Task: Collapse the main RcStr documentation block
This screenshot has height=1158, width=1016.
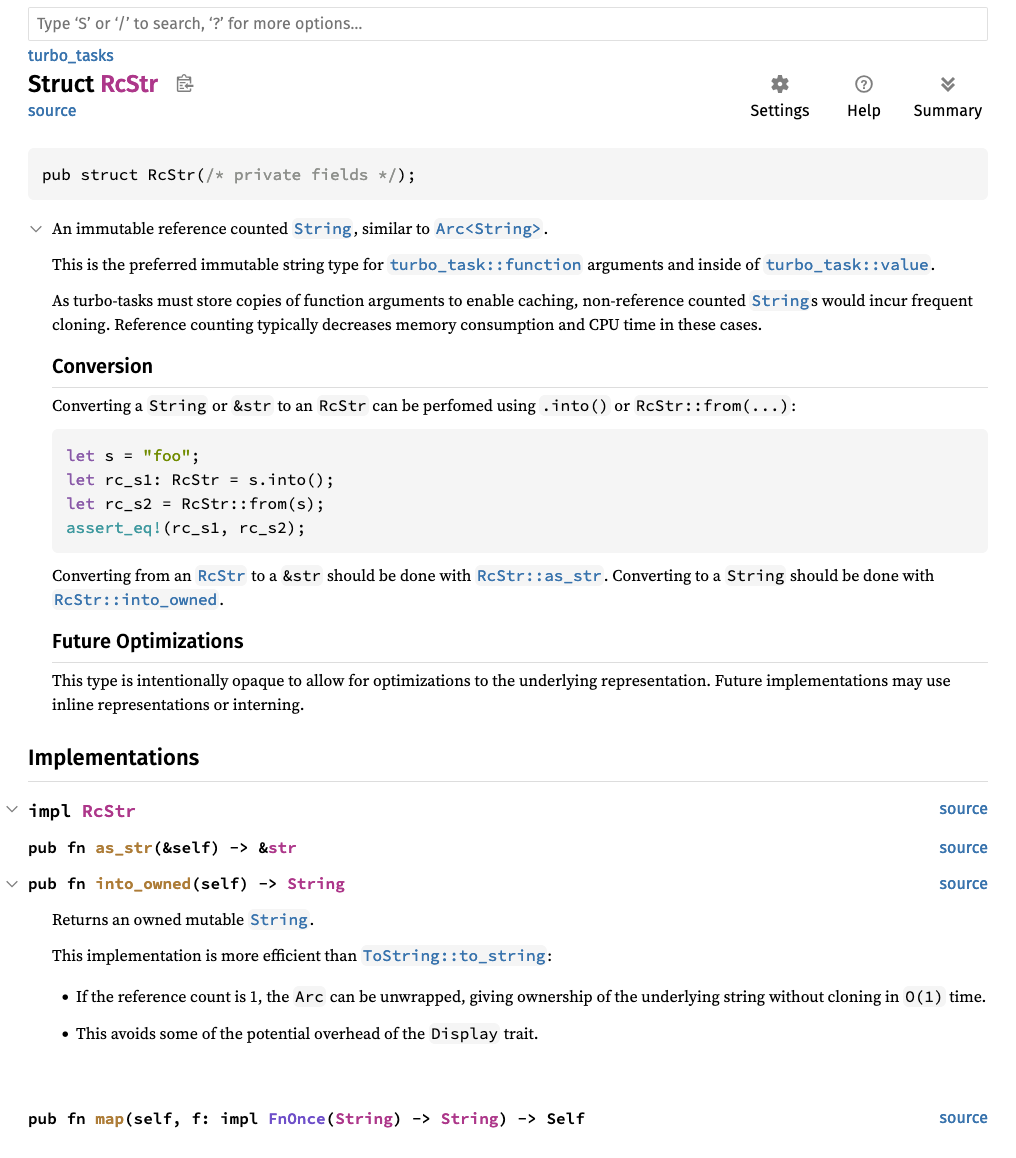Action: pyautogui.click(x=35, y=228)
